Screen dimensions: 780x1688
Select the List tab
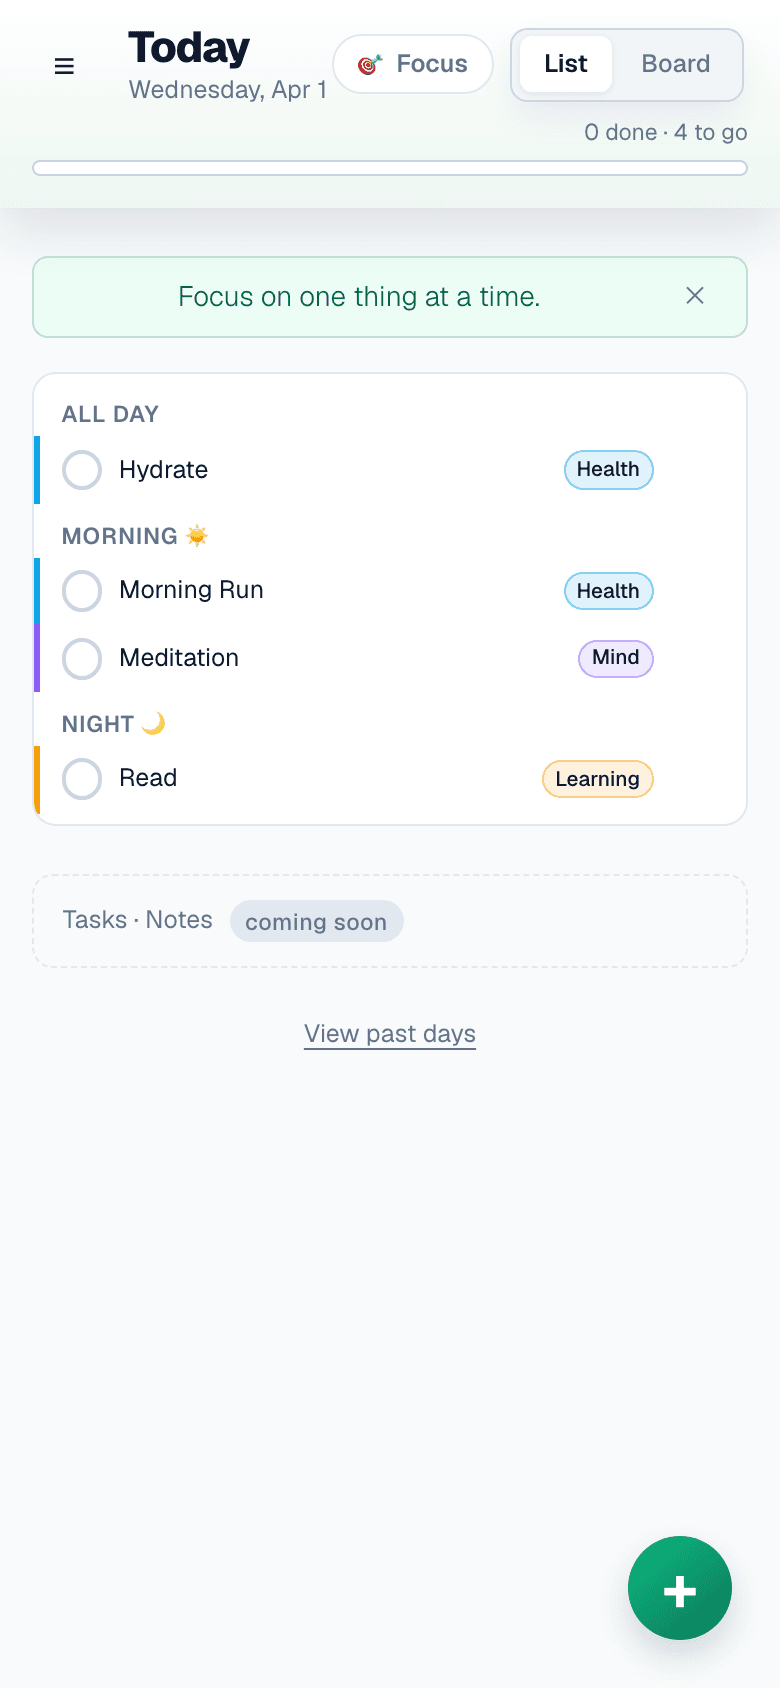[x=565, y=63]
